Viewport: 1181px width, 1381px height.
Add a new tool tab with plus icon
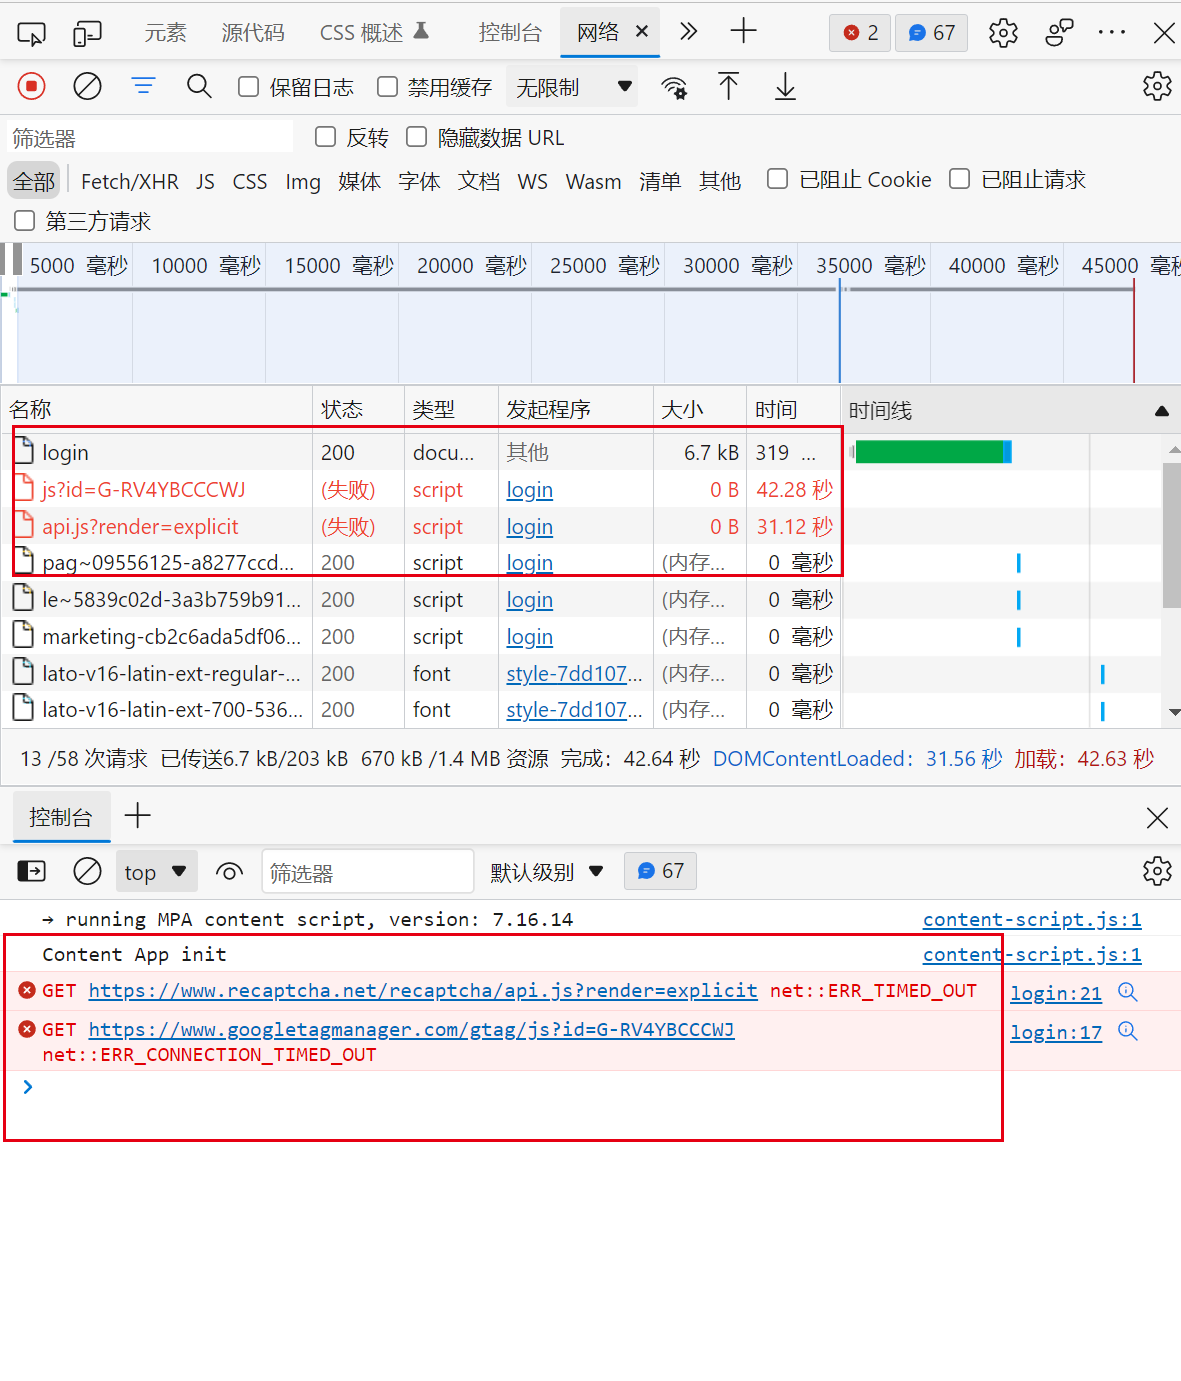(744, 32)
